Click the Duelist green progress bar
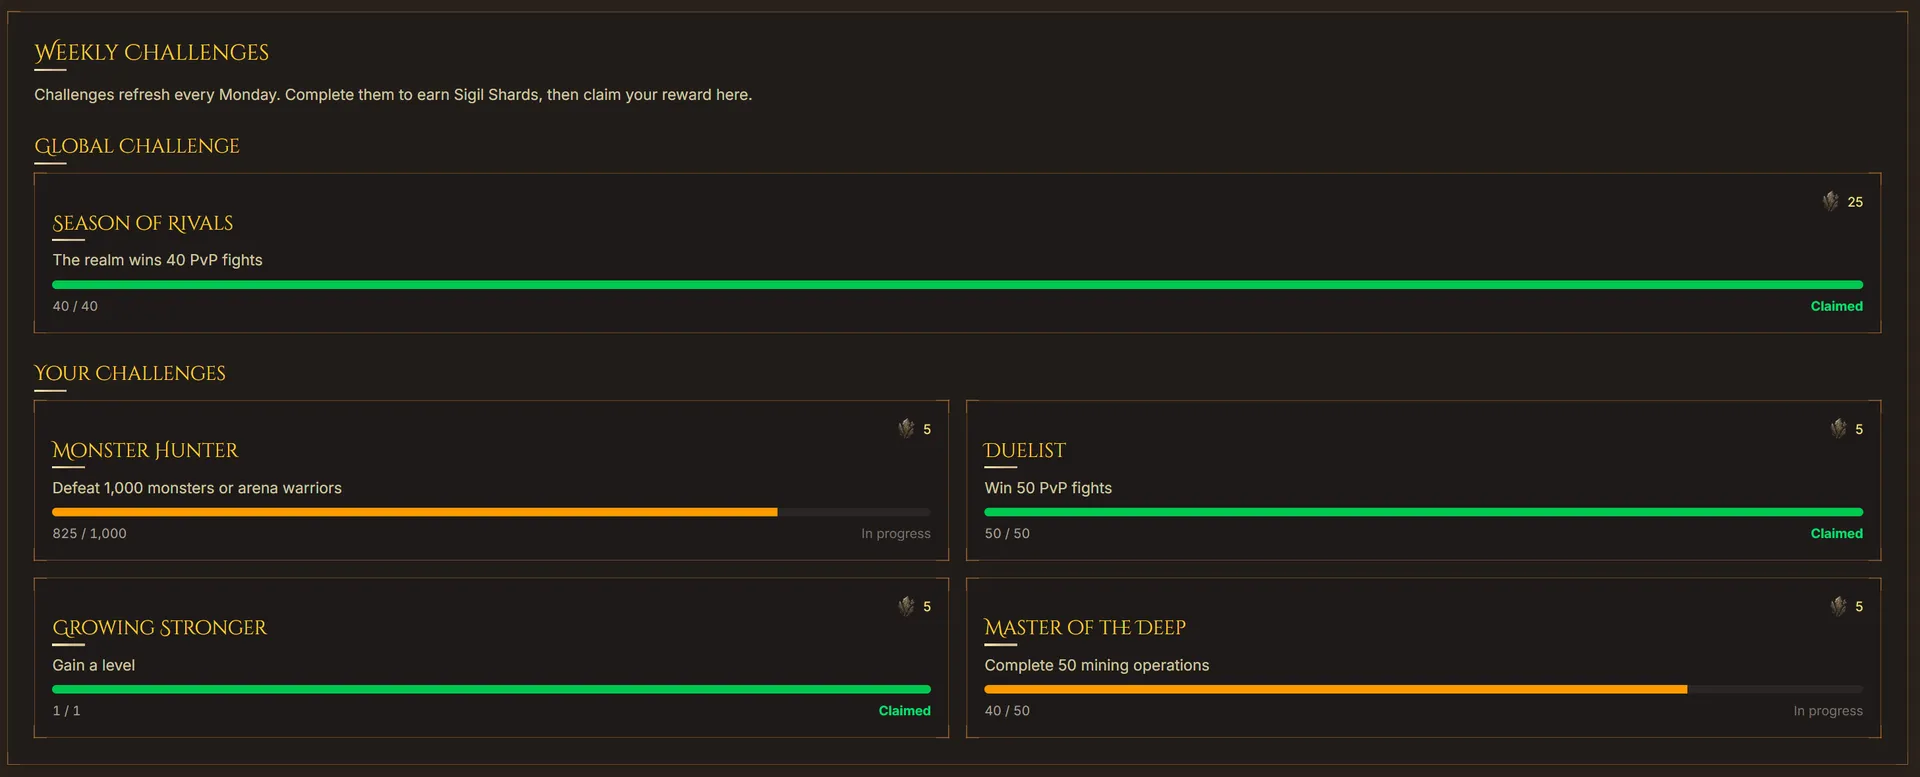 1423,512
